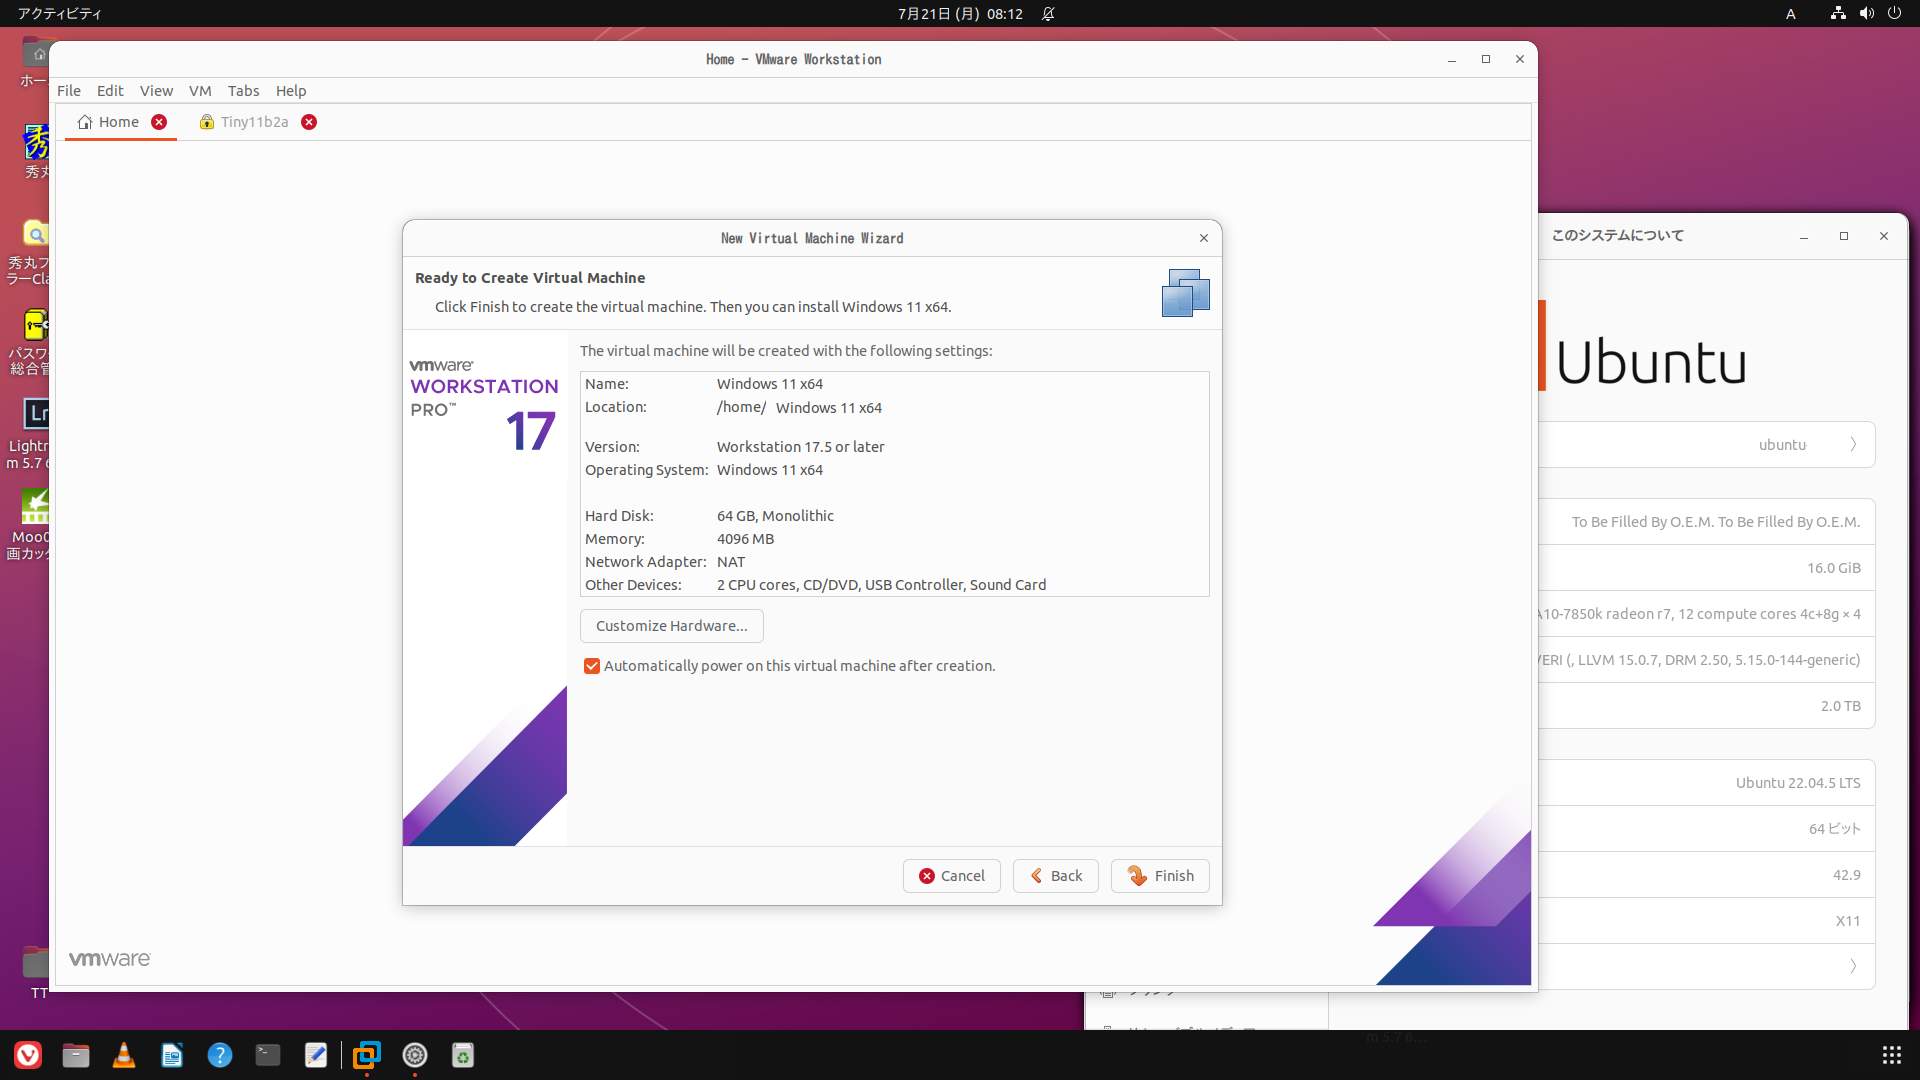The height and width of the screenshot is (1080, 1920).
Task: Close the New Virtual Machine Wizard dialog
Action: [1204, 238]
